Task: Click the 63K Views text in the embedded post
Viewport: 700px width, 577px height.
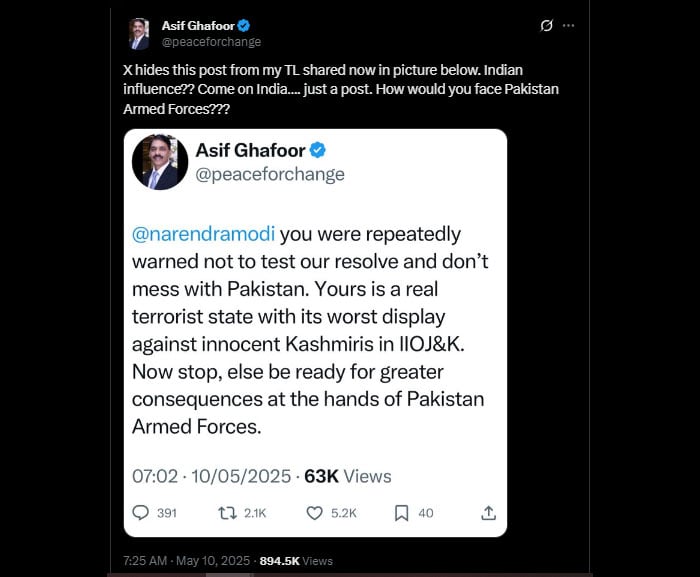Action: point(348,477)
